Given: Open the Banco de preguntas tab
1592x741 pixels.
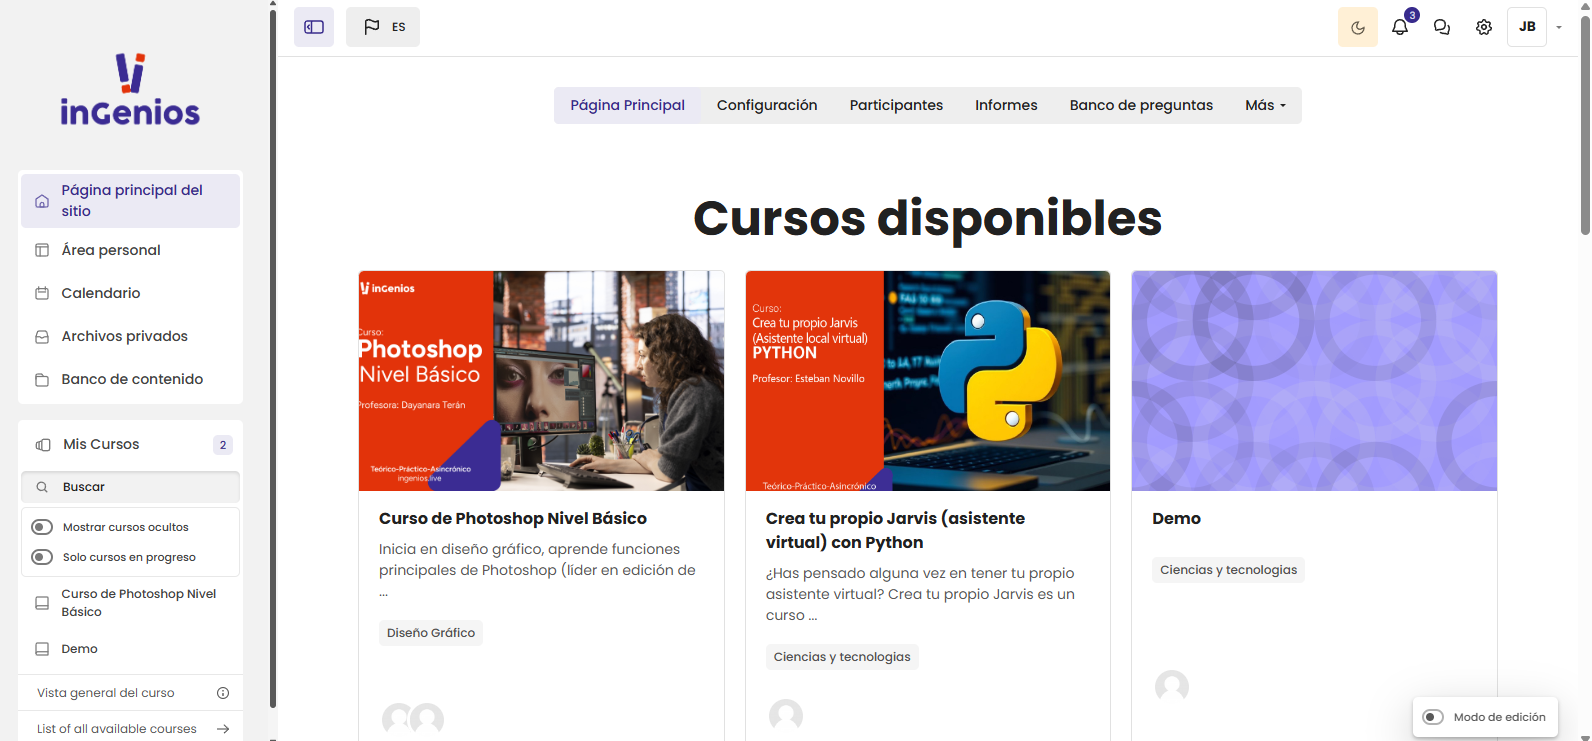Looking at the screenshot, I should [1141, 105].
